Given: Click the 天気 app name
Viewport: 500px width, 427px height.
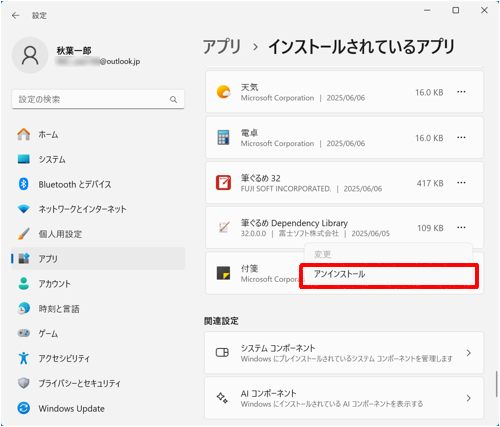Looking at the screenshot, I should coord(250,87).
